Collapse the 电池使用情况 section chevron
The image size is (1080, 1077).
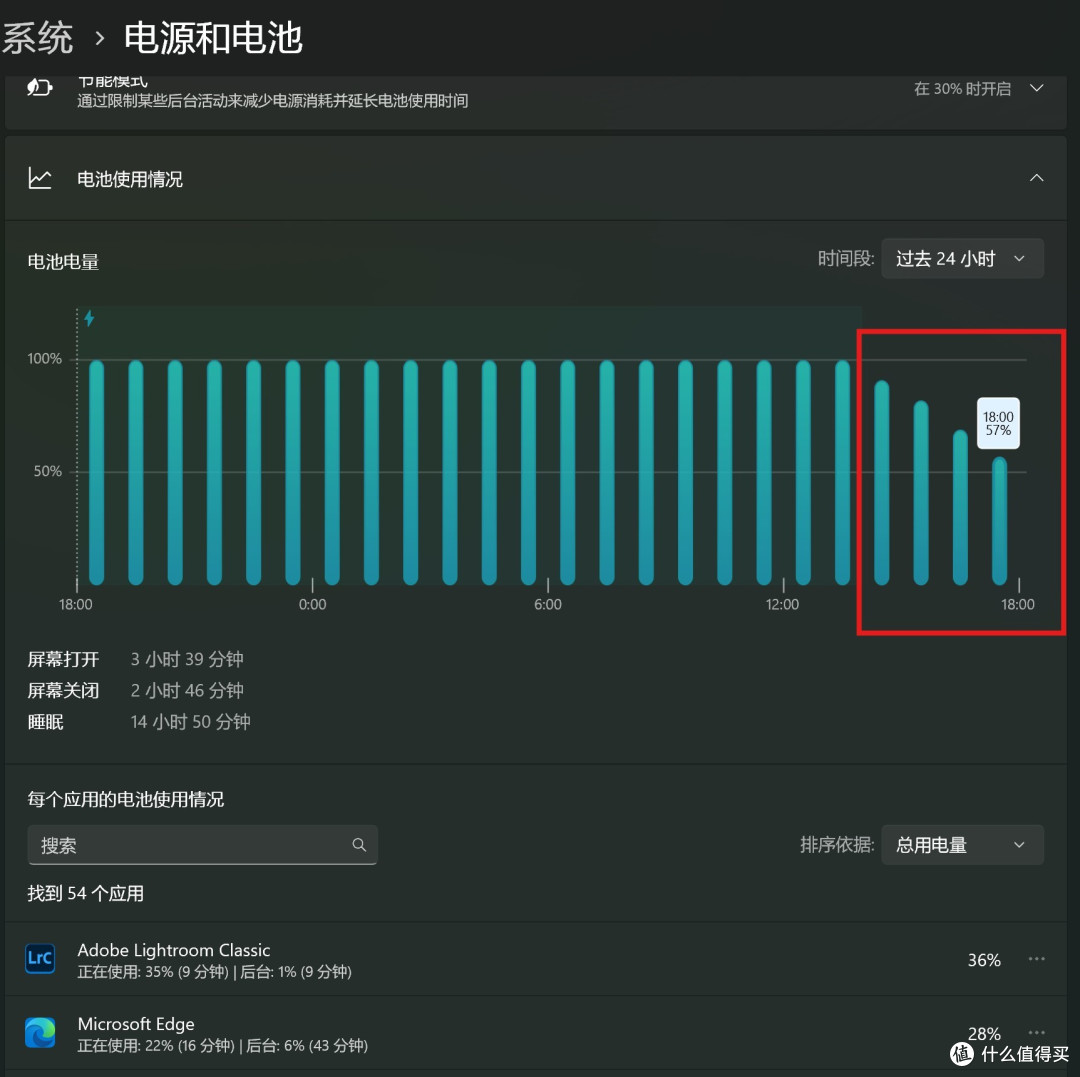click(1036, 178)
